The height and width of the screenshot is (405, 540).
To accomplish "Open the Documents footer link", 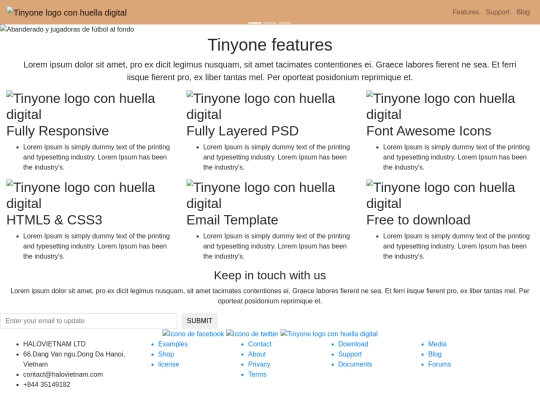I will click(355, 364).
